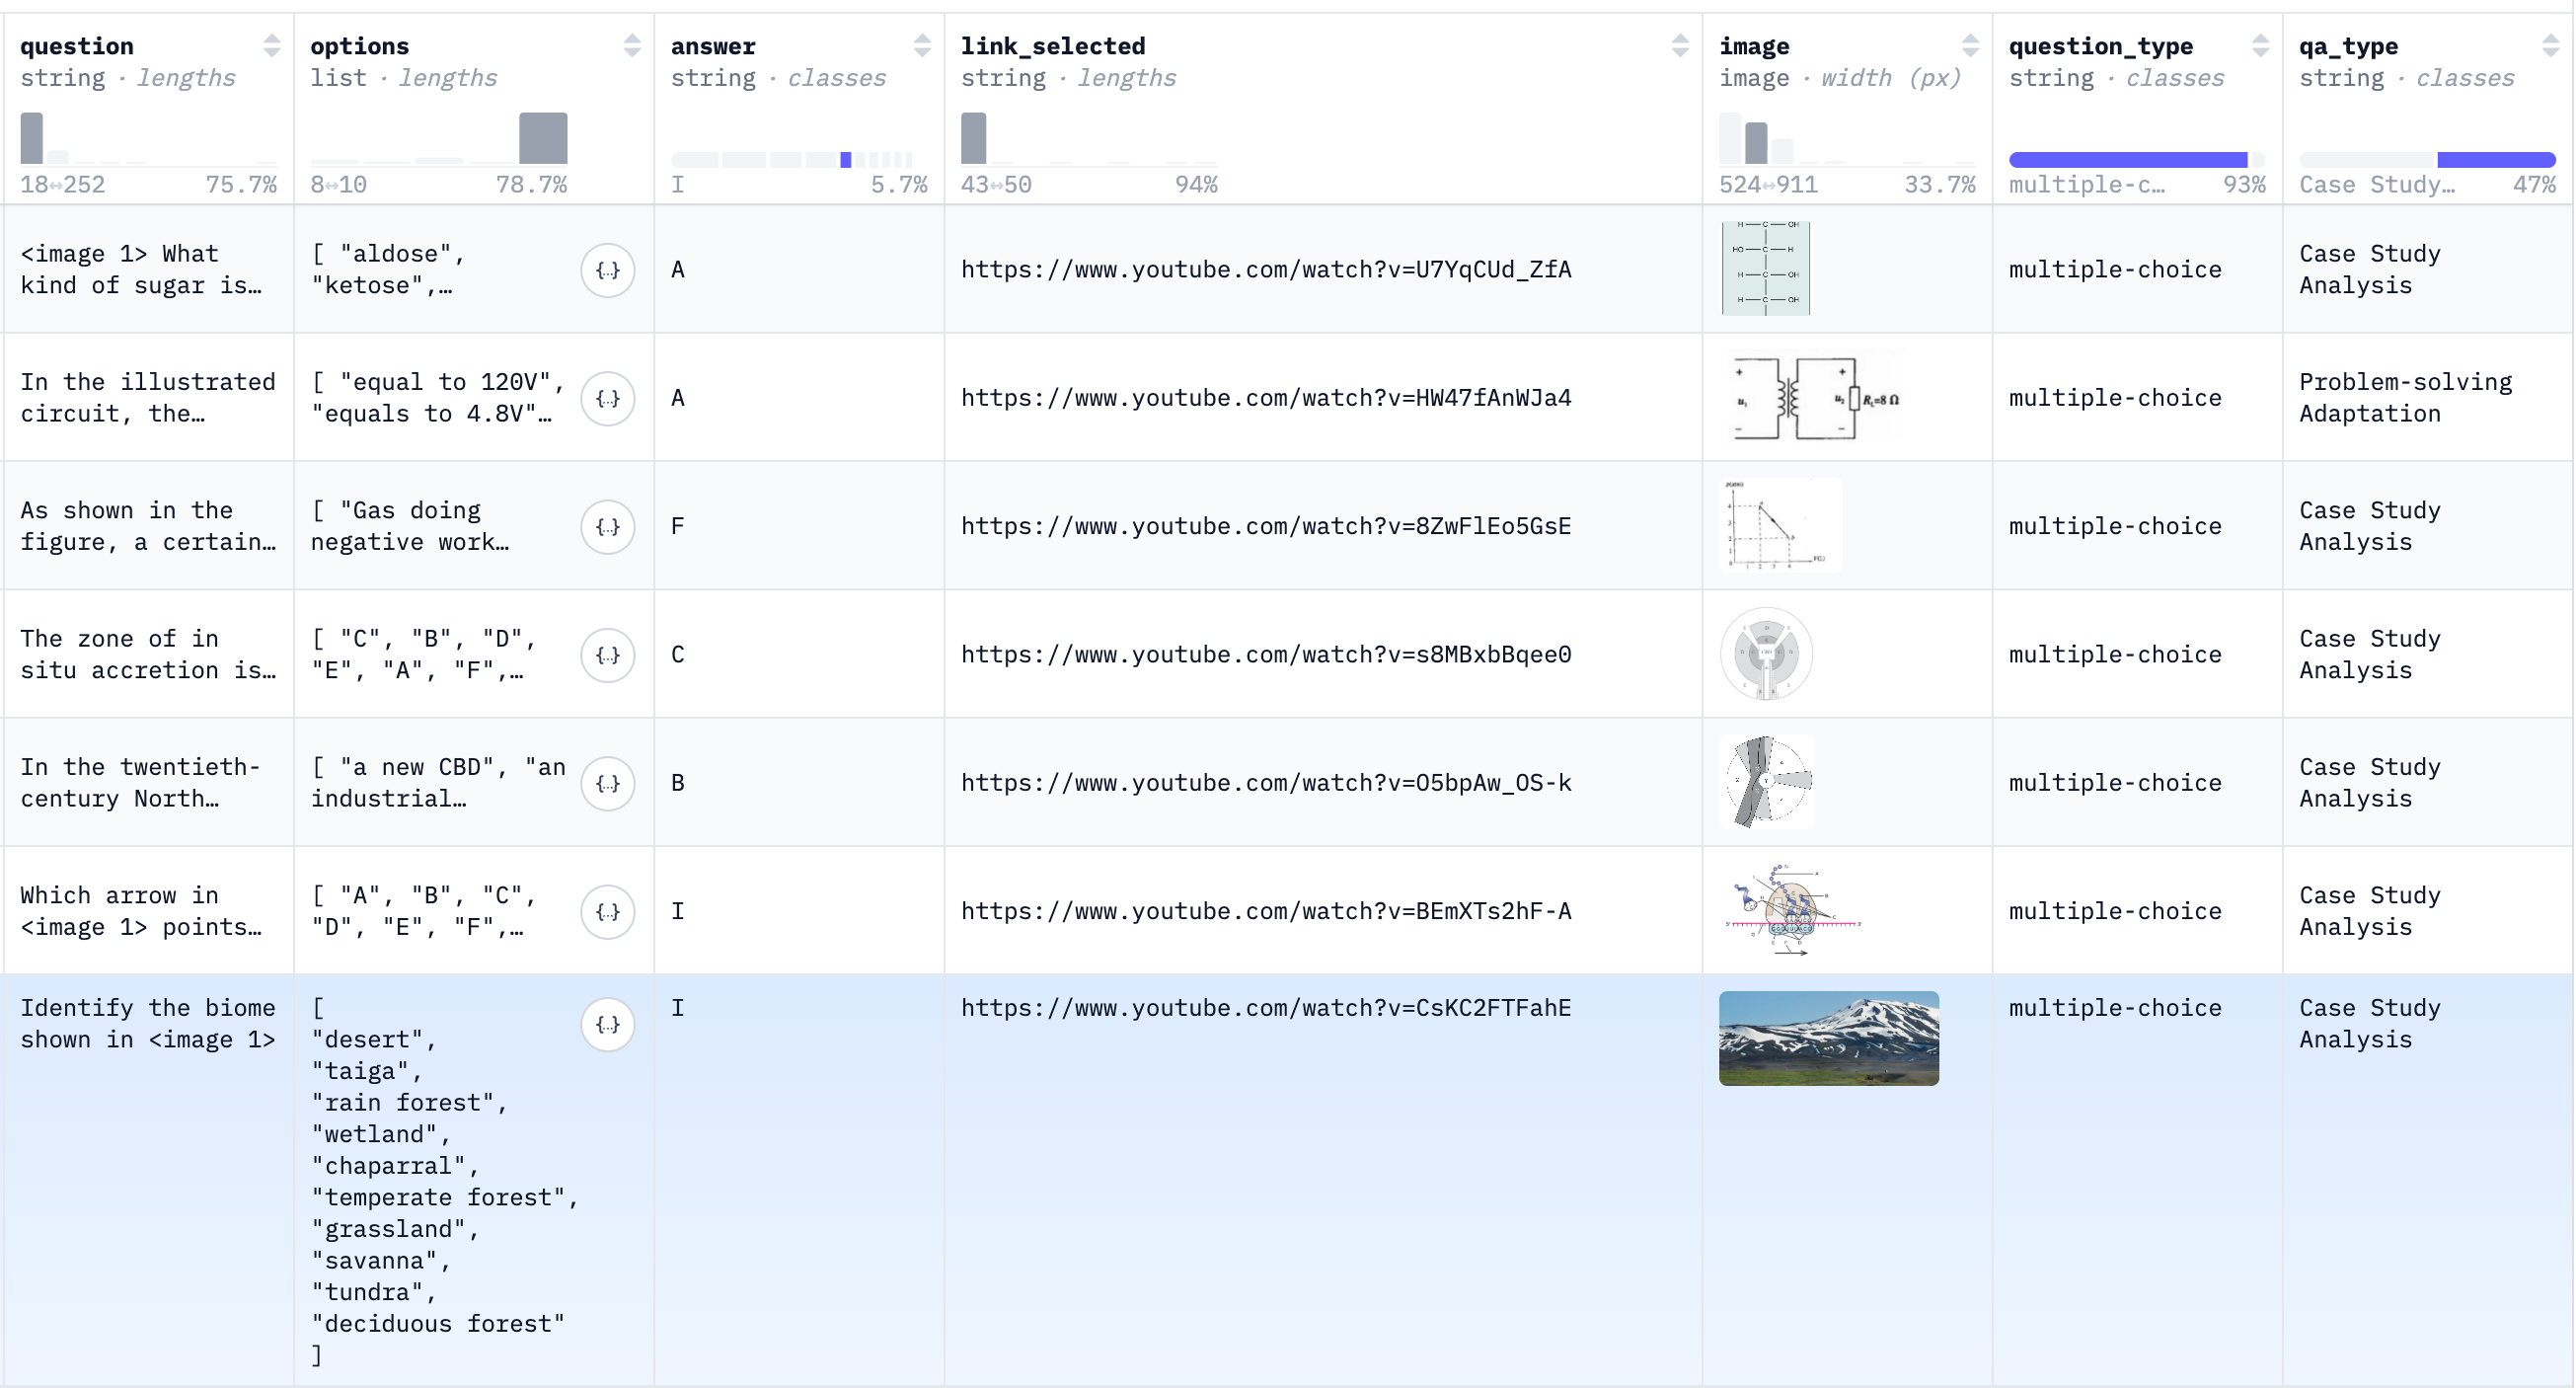The image size is (2576, 1388).
Task: Sort the question_type column
Action: (2262, 44)
